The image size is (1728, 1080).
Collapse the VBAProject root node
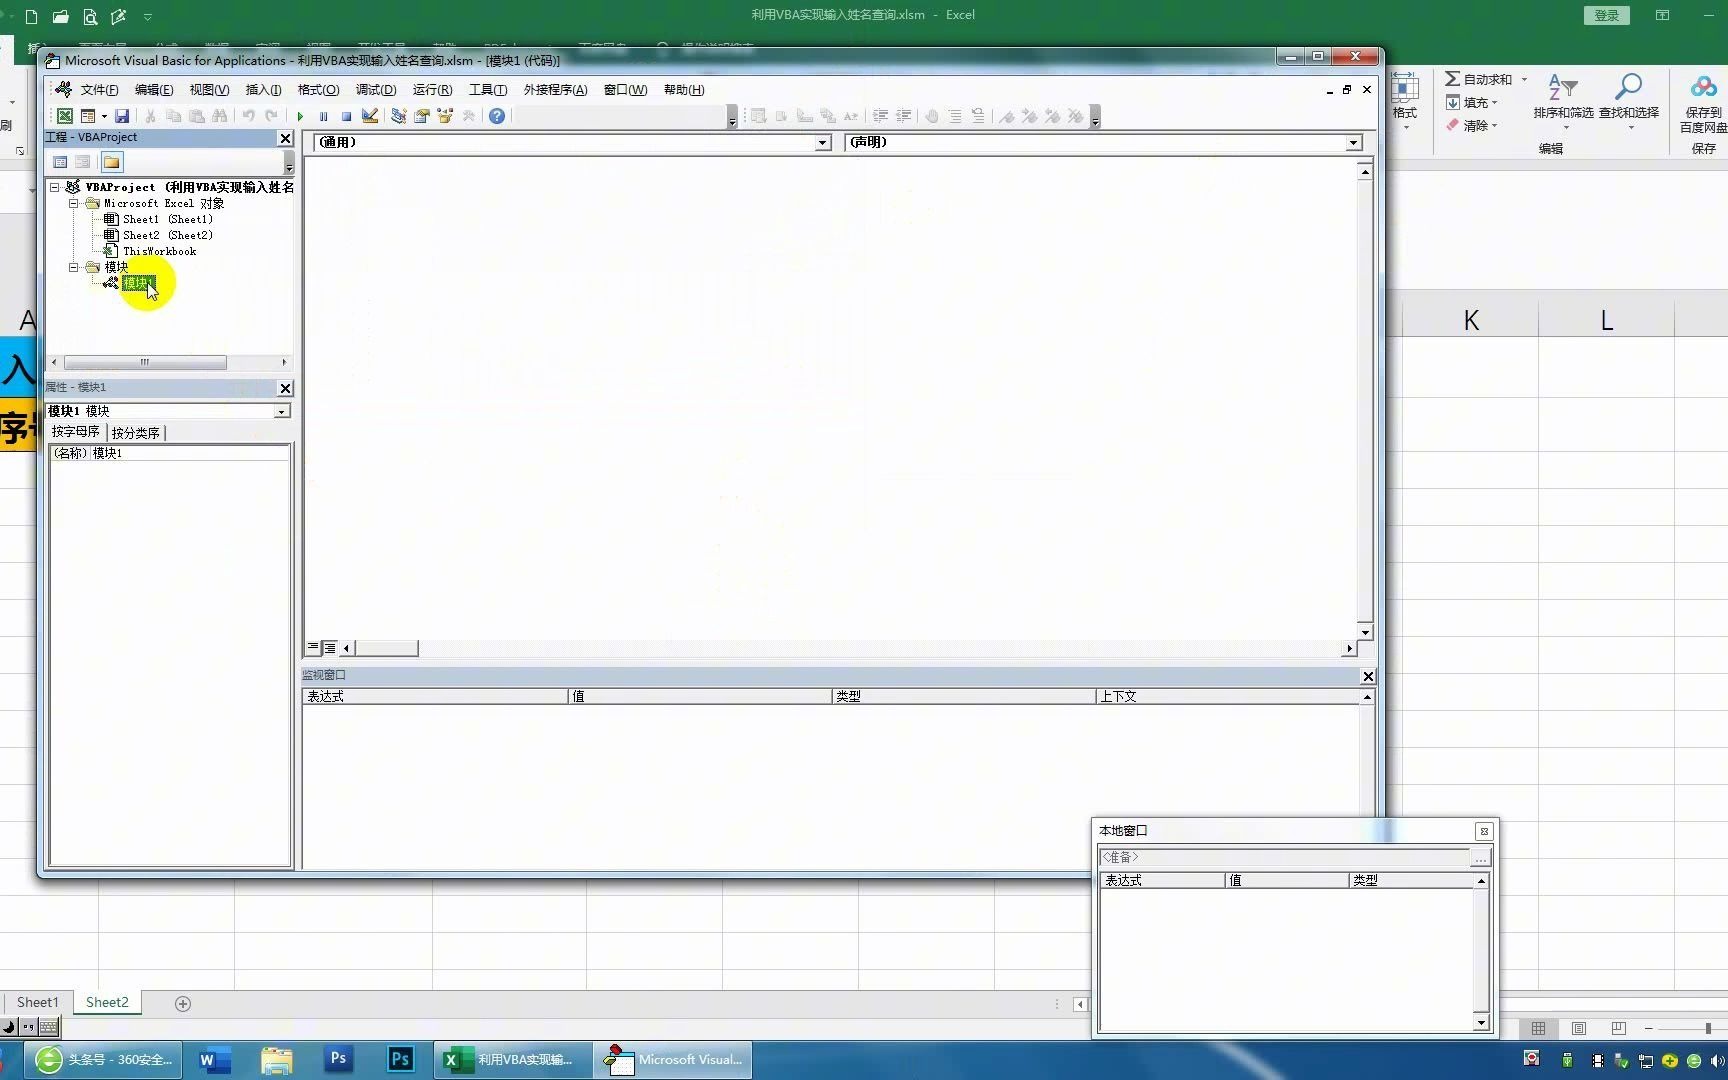[54, 187]
